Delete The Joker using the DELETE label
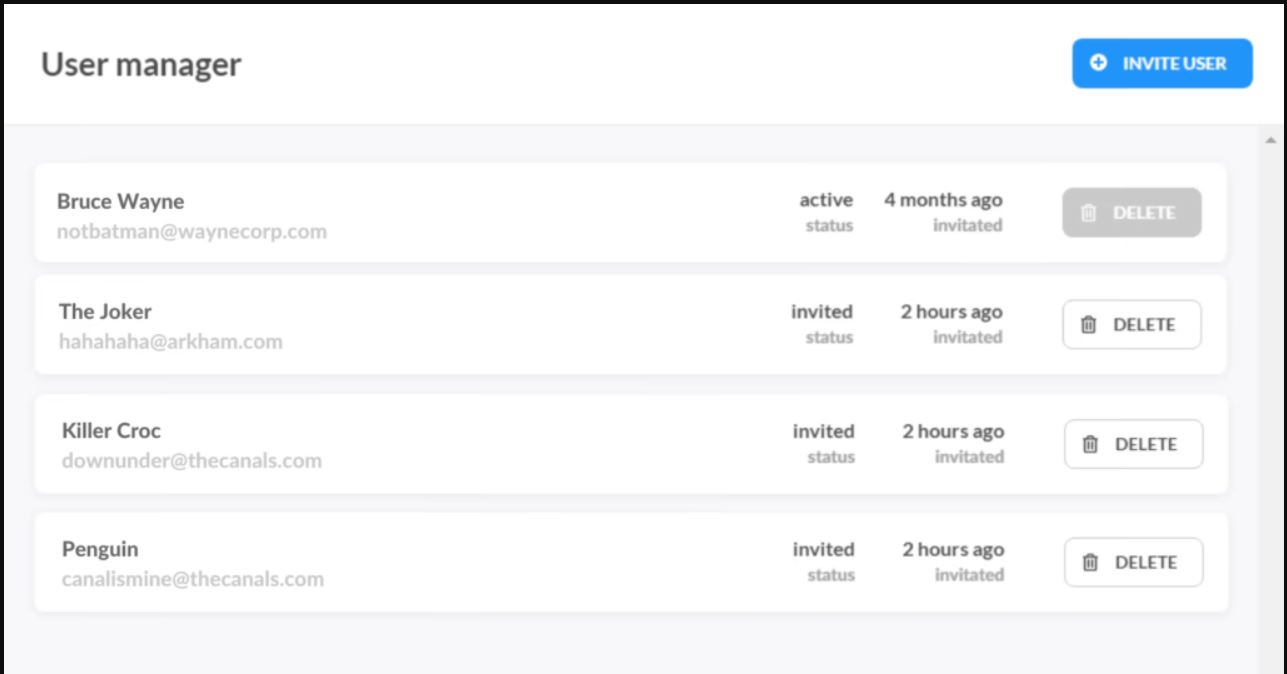This screenshot has height=674, width=1287. [x=1144, y=325]
